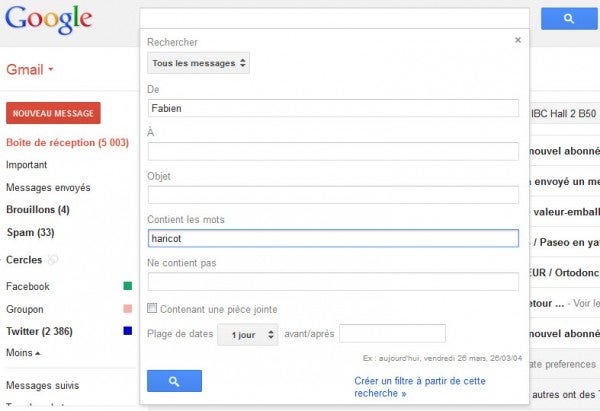Screen dimensions: 600x411
Task: Click the pink Groupon label color square
Action: point(128,308)
